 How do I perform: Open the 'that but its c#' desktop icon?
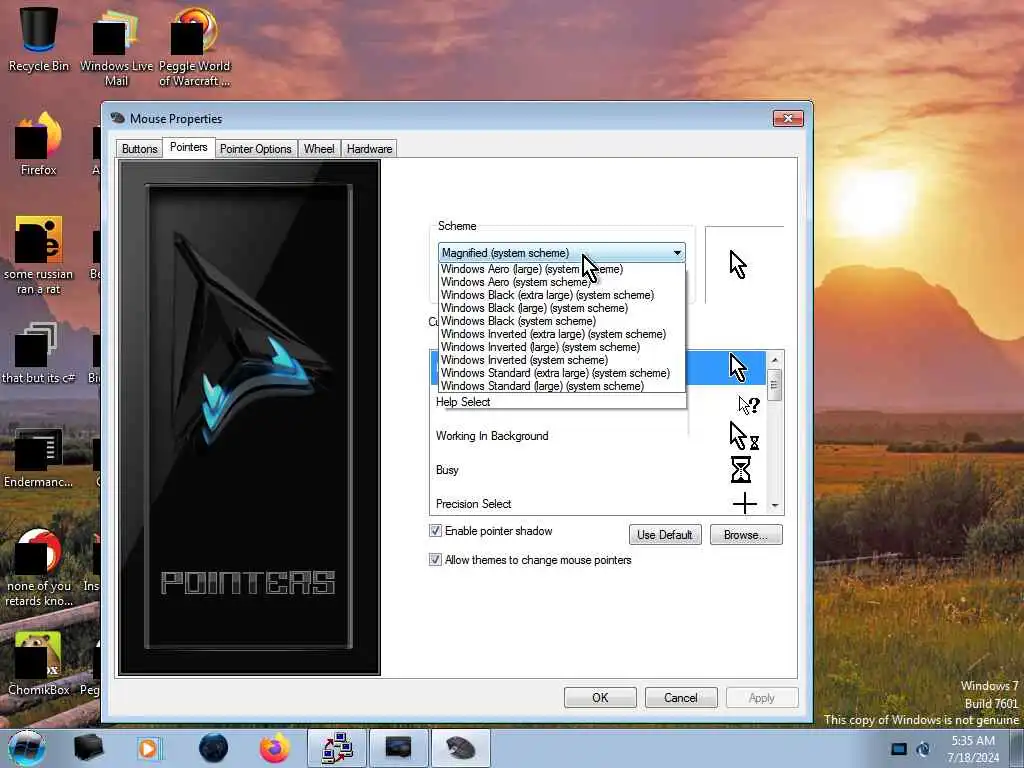[39, 353]
